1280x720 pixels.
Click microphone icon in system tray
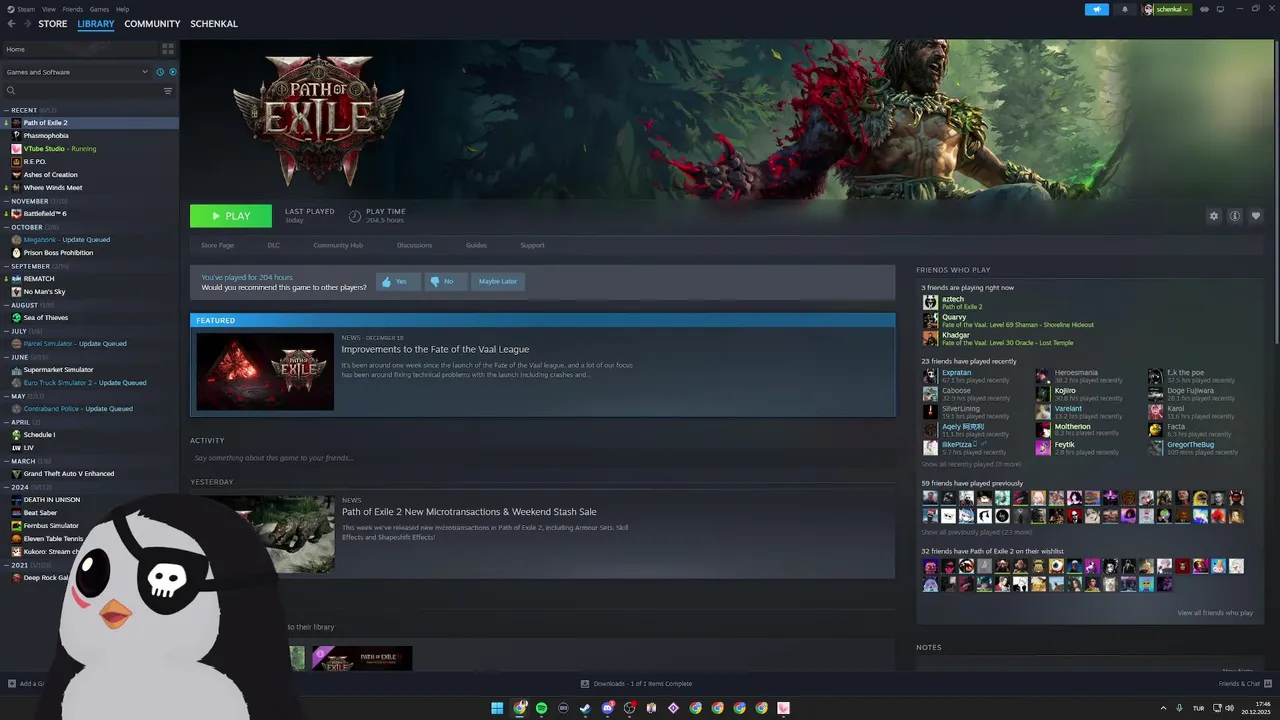[1180, 708]
